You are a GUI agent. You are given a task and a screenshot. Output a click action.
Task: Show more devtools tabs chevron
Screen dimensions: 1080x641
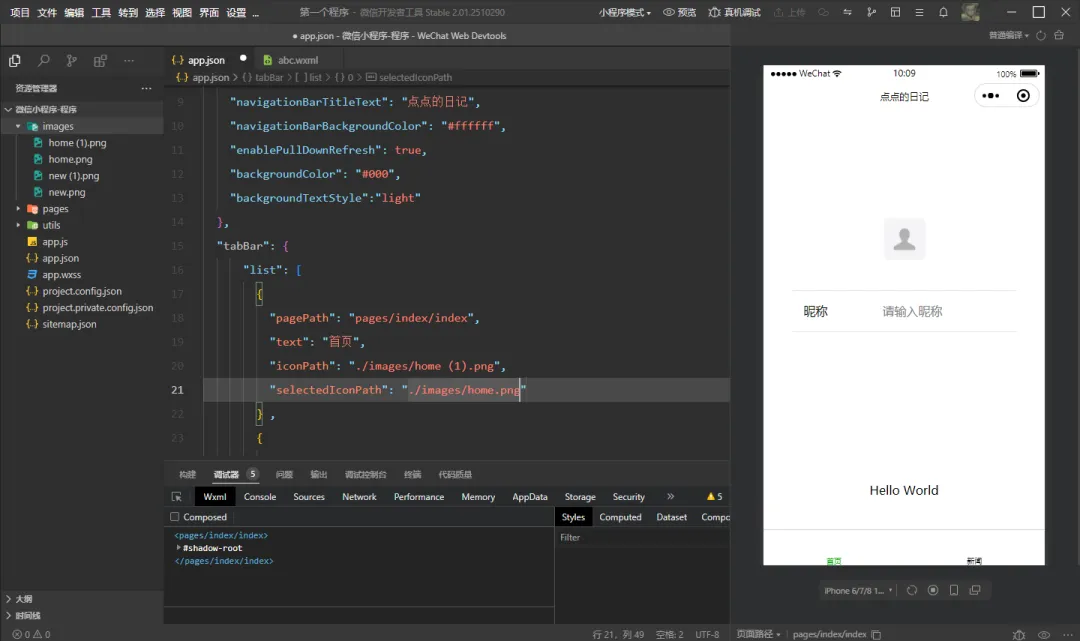pos(670,496)
